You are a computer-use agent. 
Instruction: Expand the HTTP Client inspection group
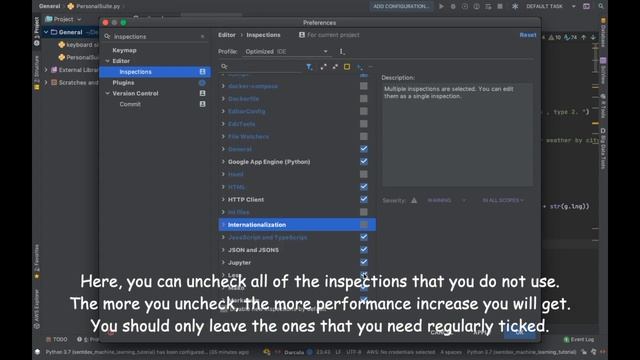(223, 199)
